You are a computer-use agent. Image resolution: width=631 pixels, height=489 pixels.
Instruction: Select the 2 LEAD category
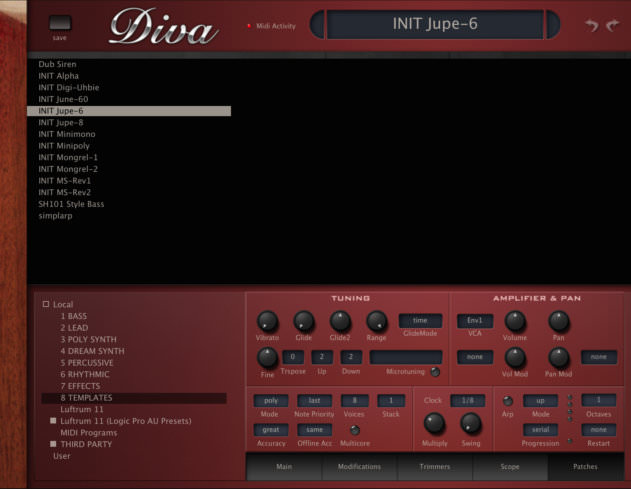click(74, 328)
